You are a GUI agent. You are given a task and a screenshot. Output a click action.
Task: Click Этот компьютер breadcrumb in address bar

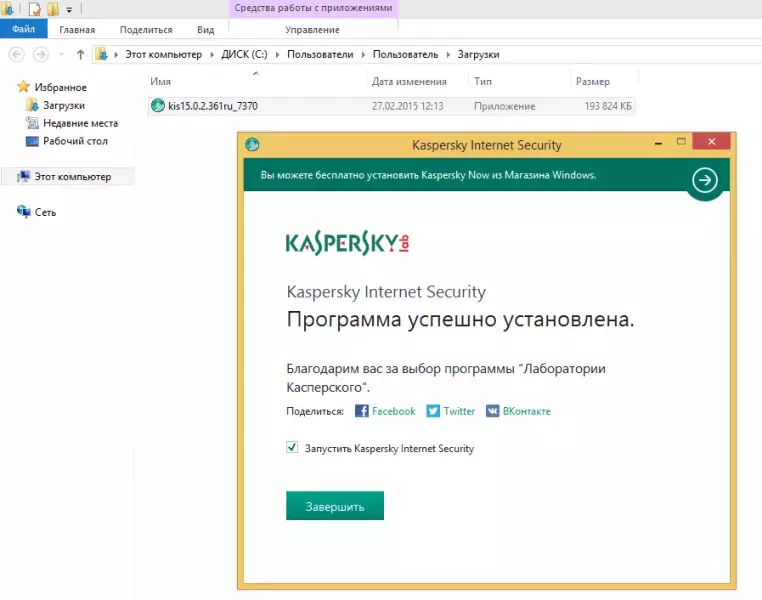click(x=164, y=54)
